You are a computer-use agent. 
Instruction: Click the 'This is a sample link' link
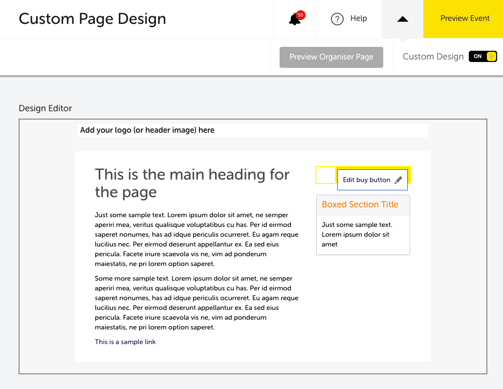(125, 342)
